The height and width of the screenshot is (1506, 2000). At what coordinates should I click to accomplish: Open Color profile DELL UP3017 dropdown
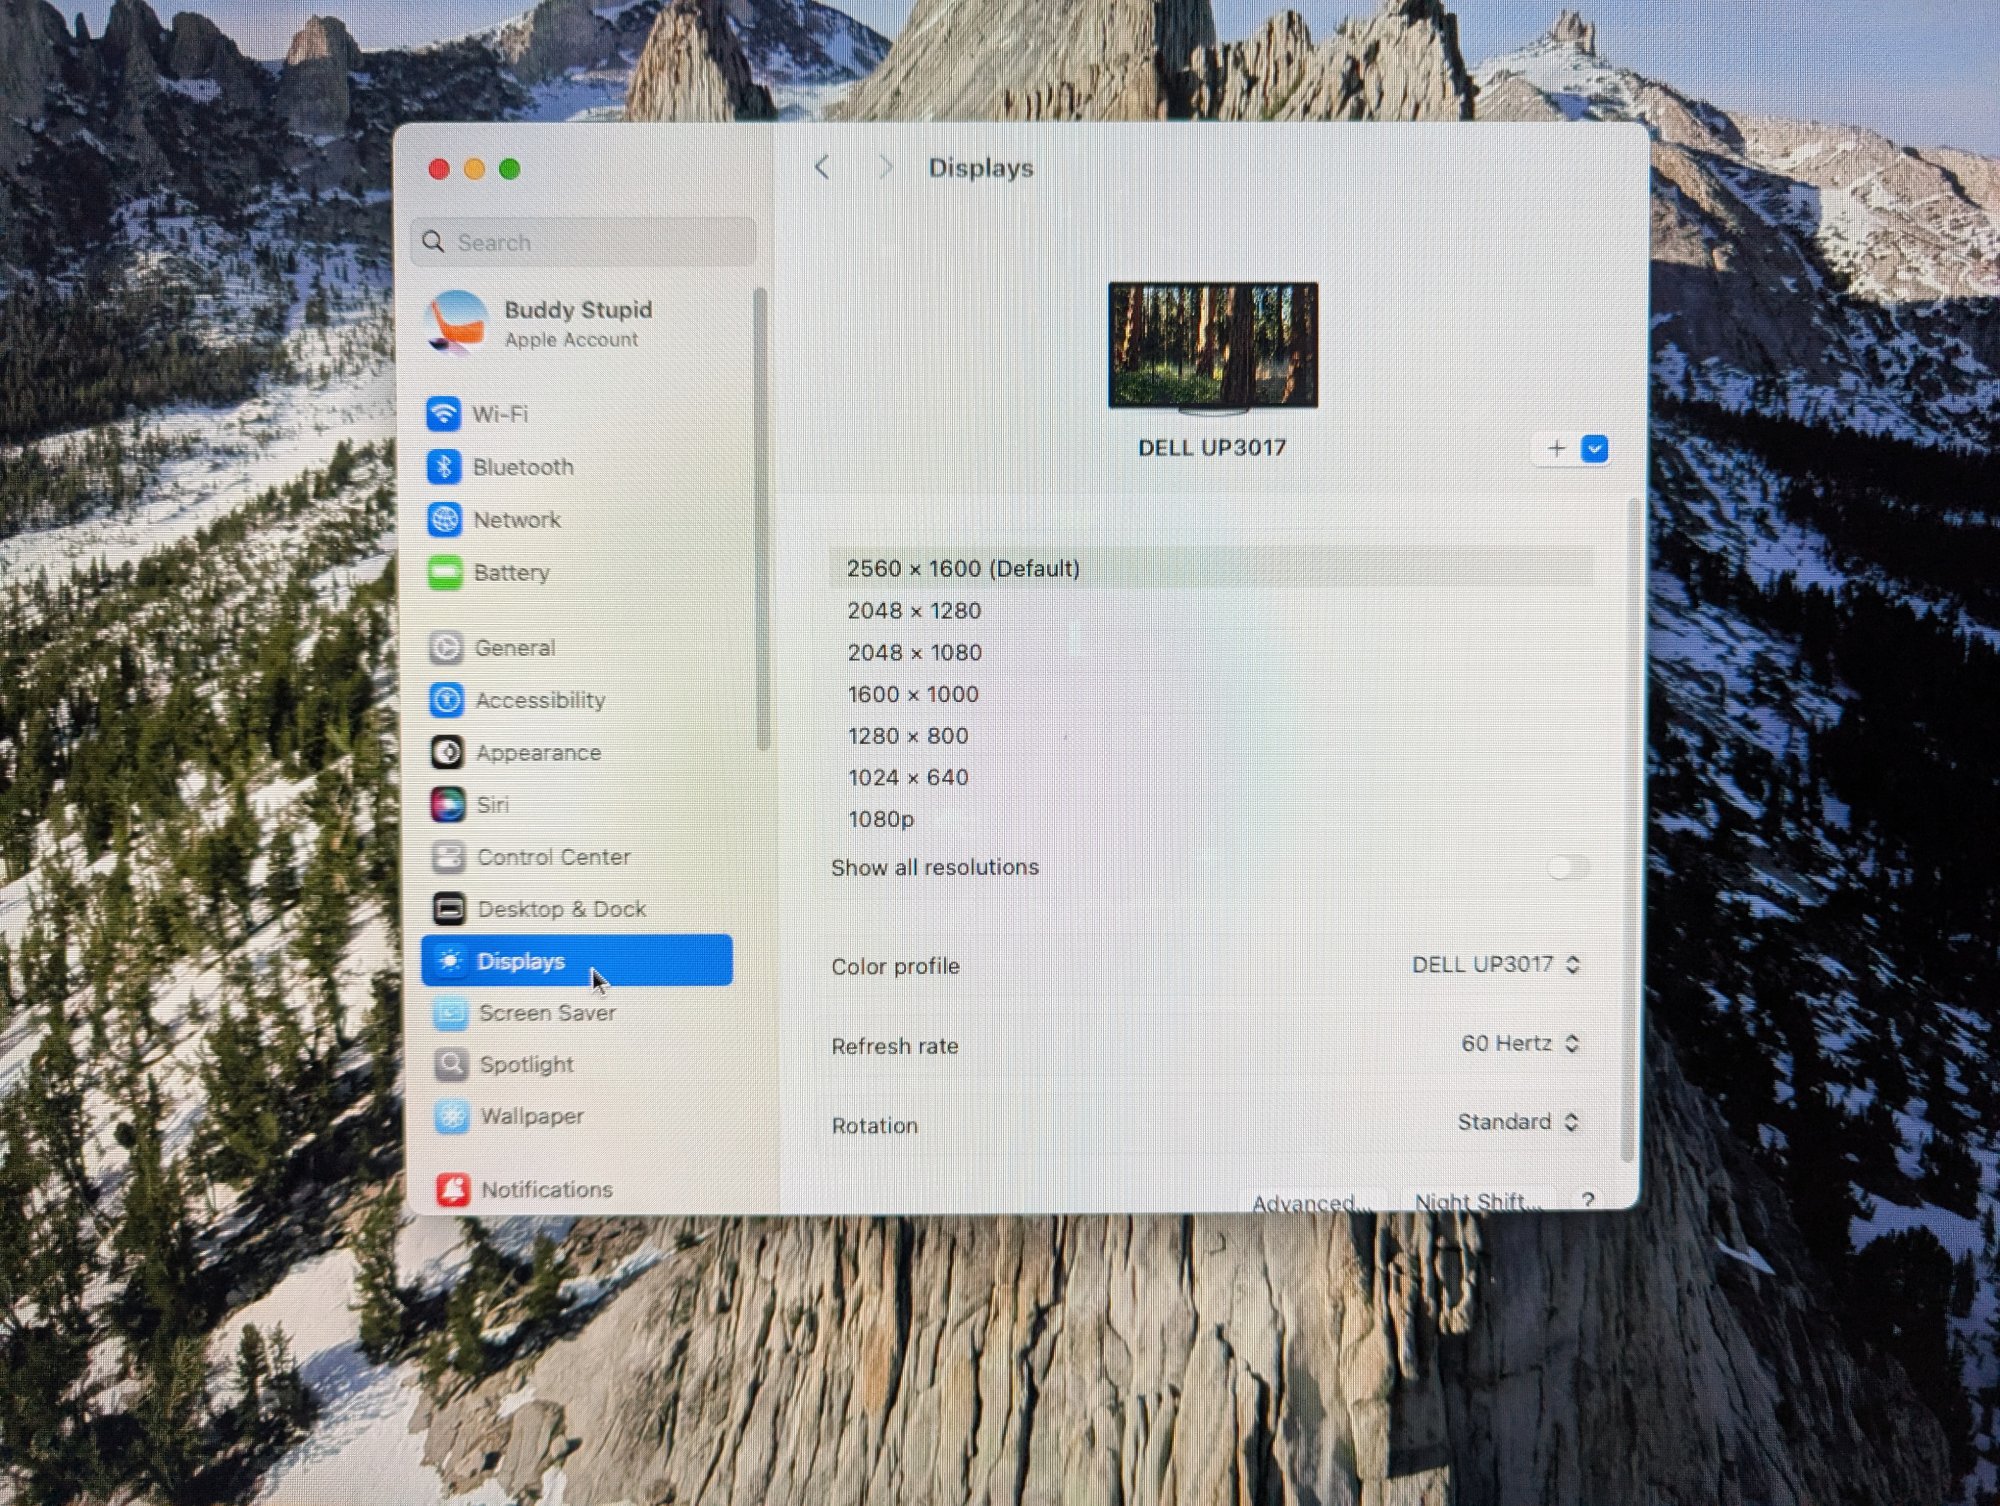tap(1496, 965)
